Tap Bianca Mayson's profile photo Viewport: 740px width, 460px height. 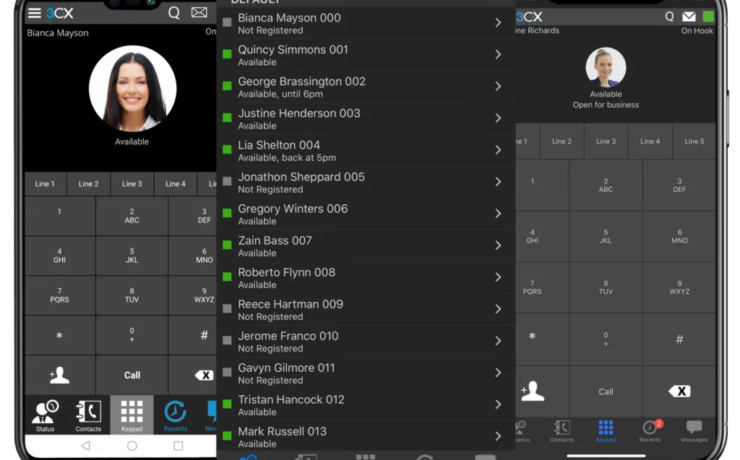coord(132,89)
